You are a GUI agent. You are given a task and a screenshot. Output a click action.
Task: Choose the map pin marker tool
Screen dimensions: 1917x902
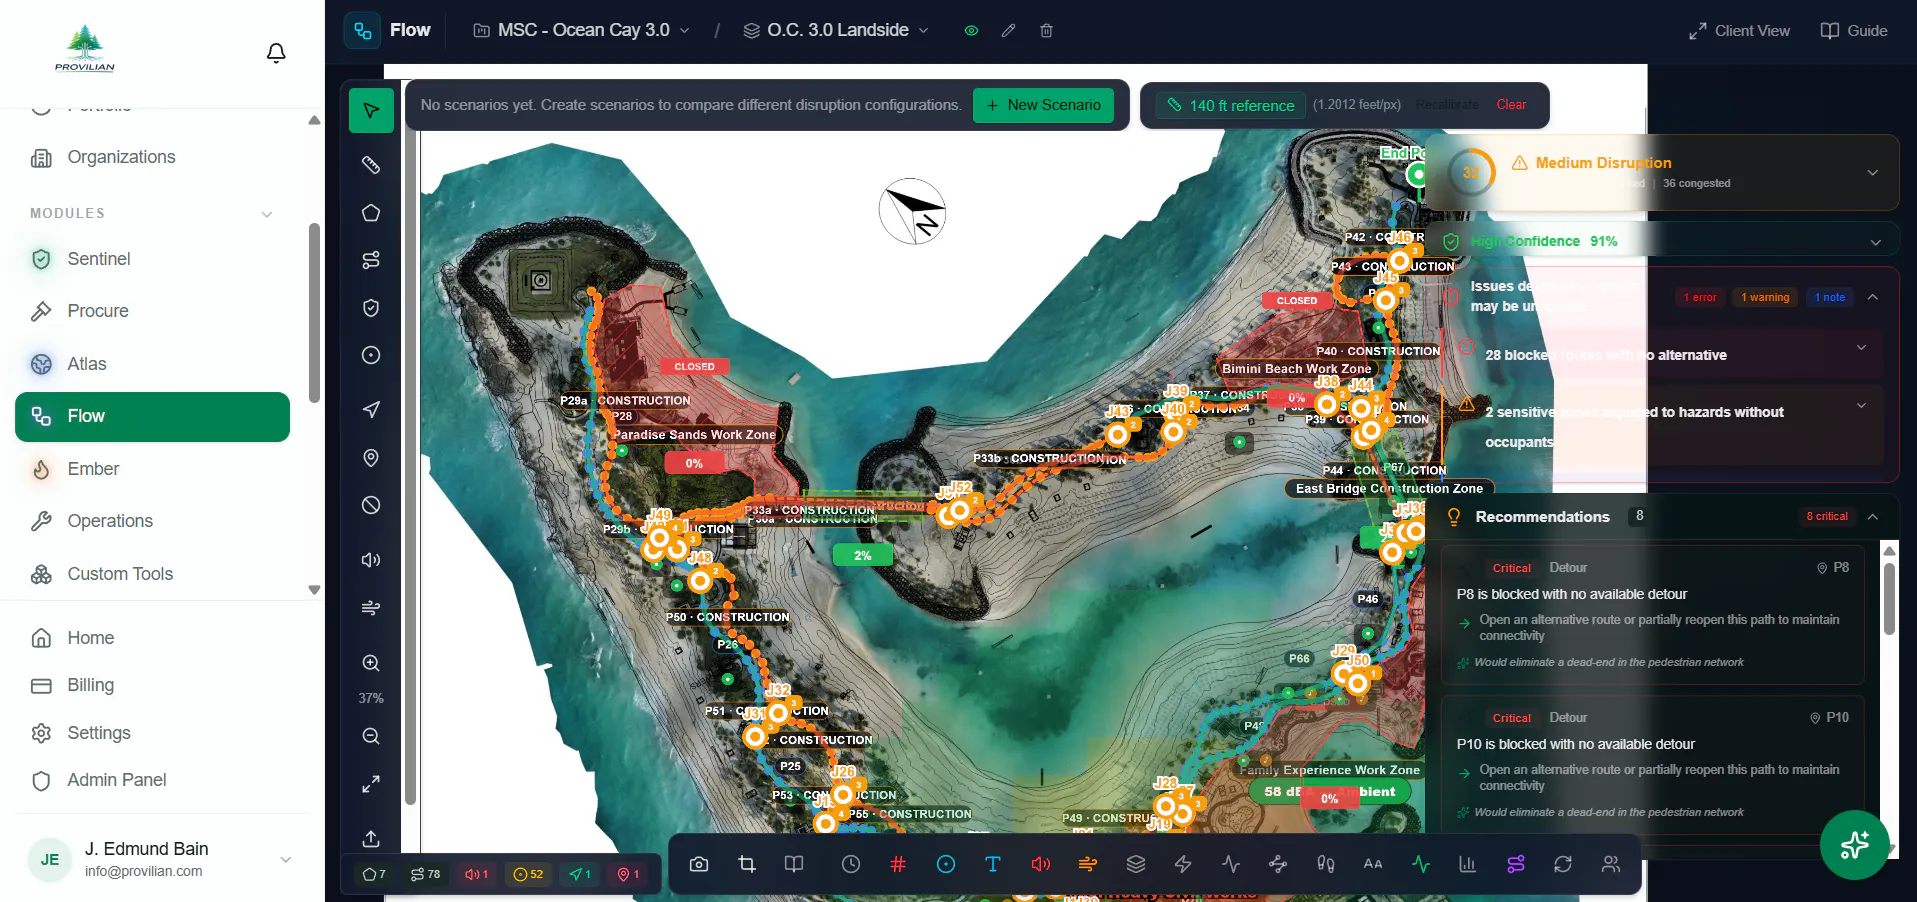371,458
